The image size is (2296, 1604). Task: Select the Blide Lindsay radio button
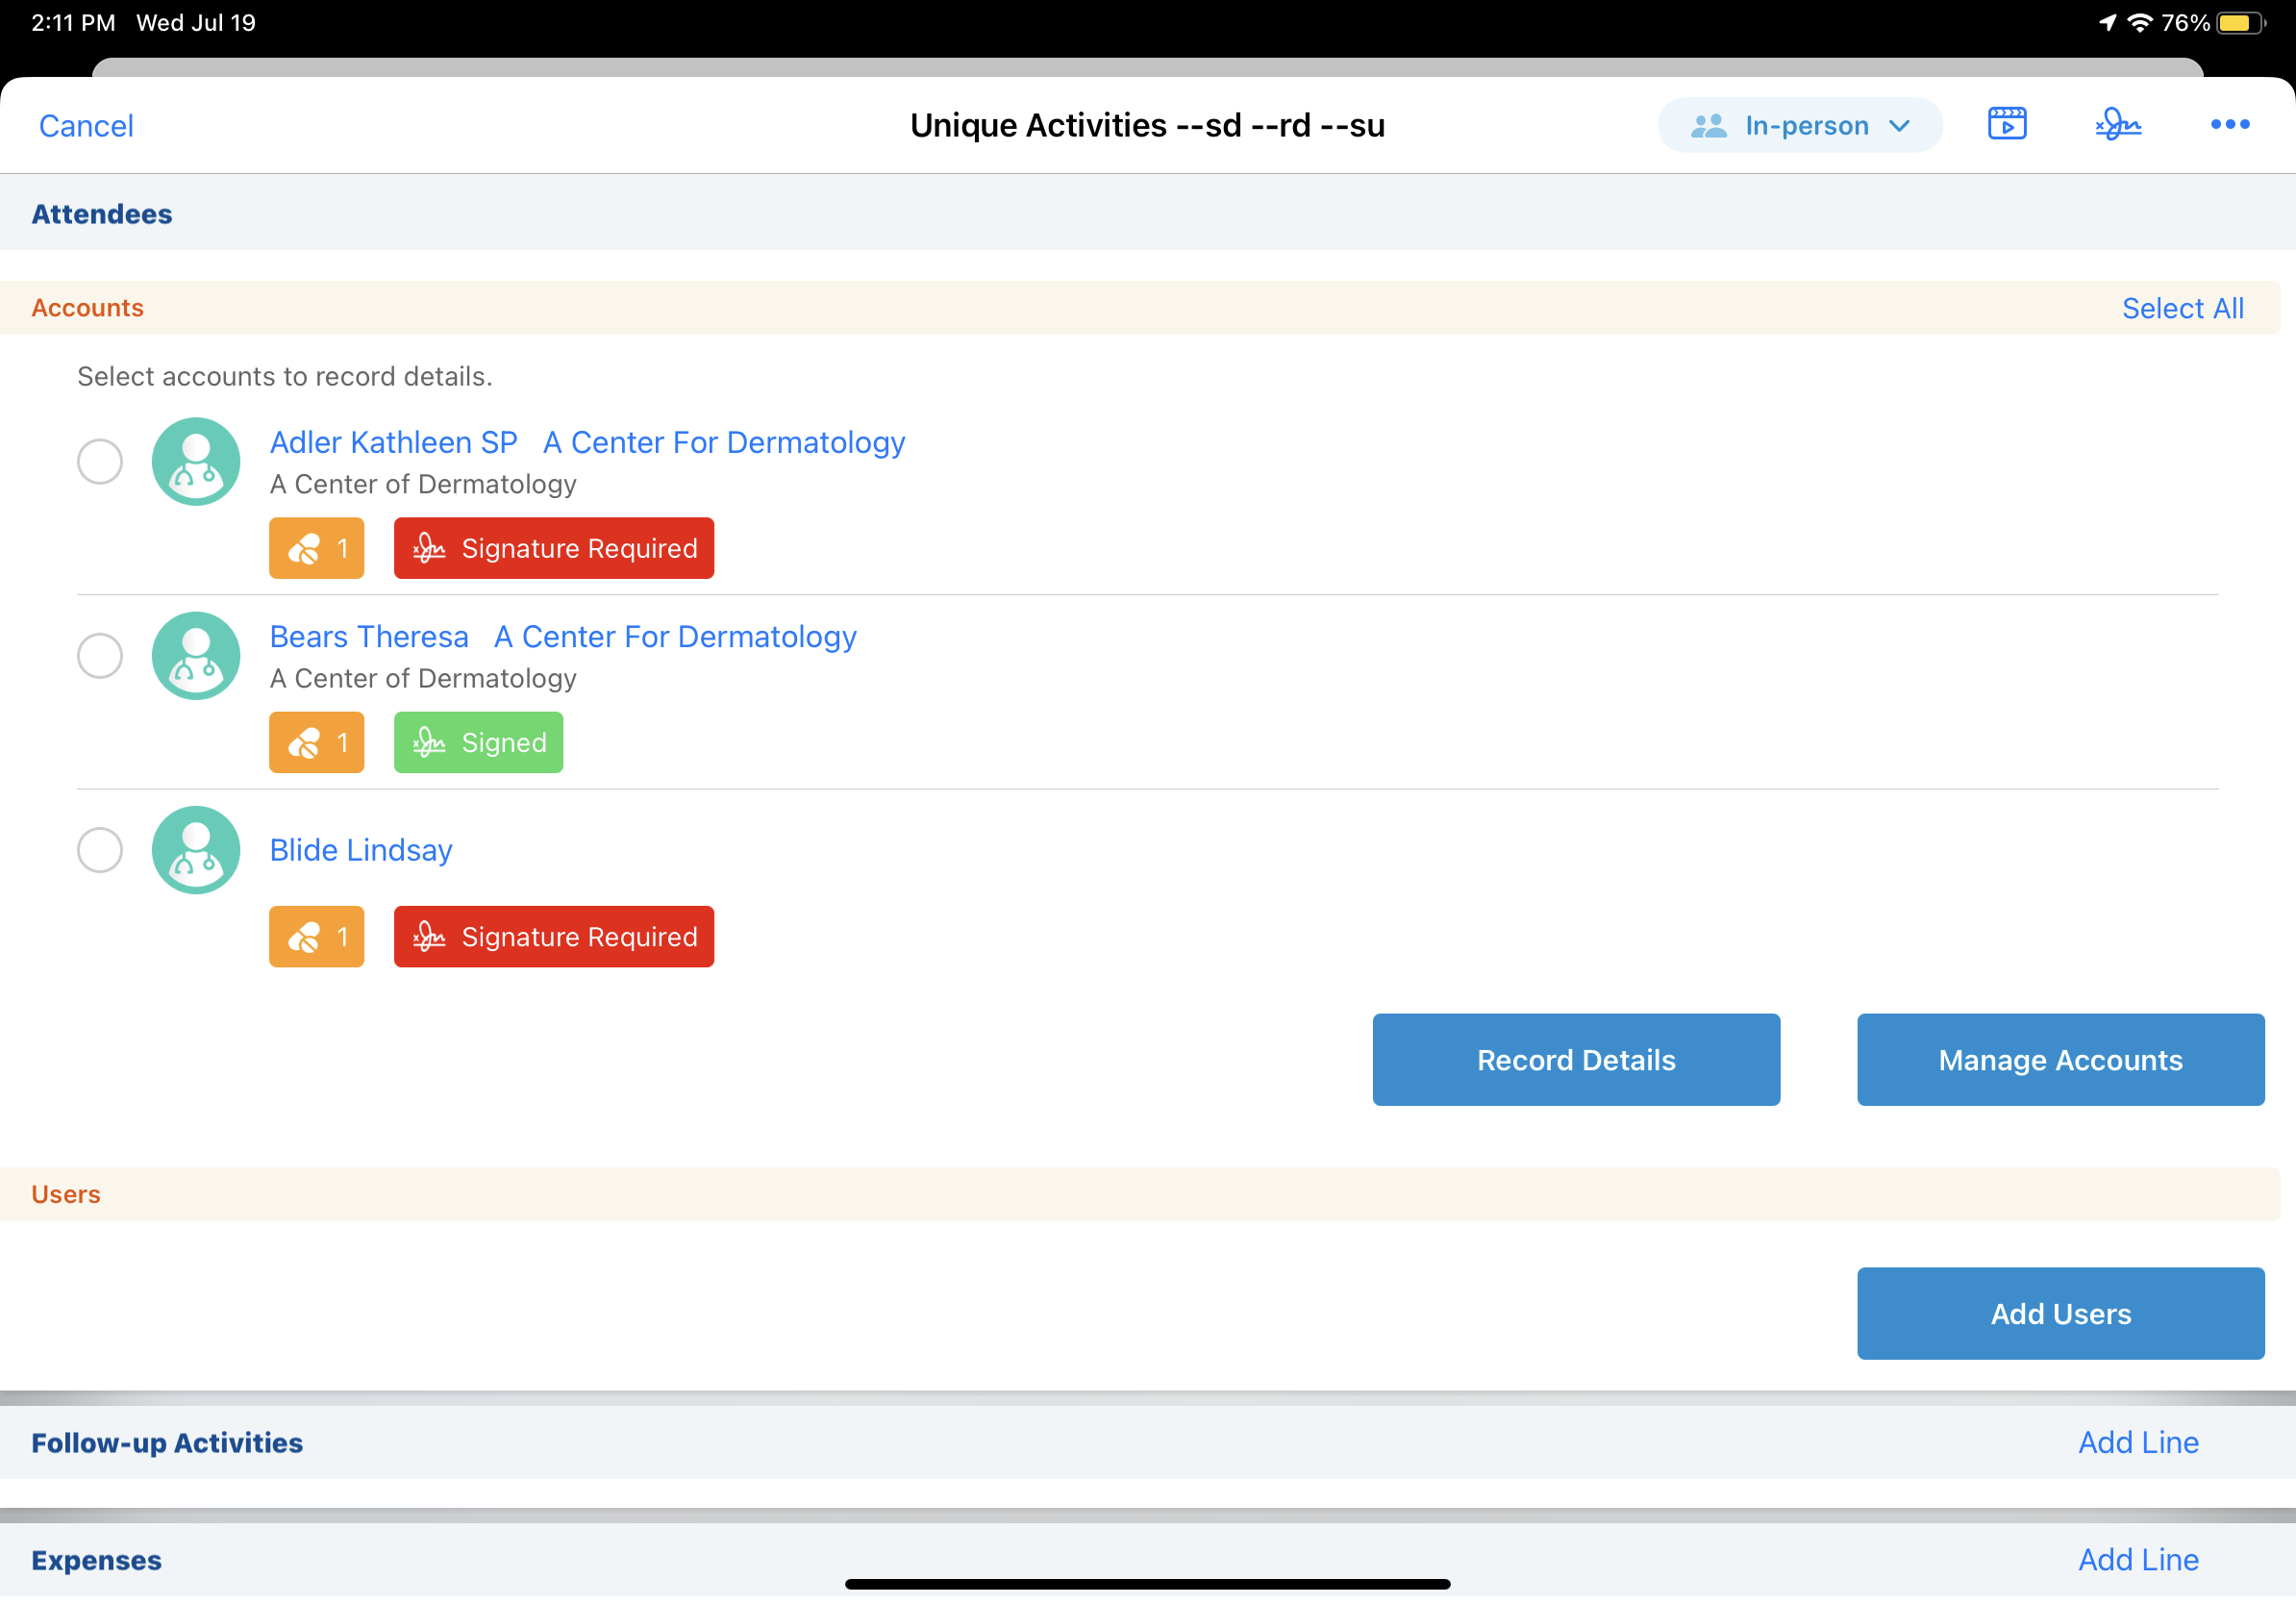(x=100, y=850)
